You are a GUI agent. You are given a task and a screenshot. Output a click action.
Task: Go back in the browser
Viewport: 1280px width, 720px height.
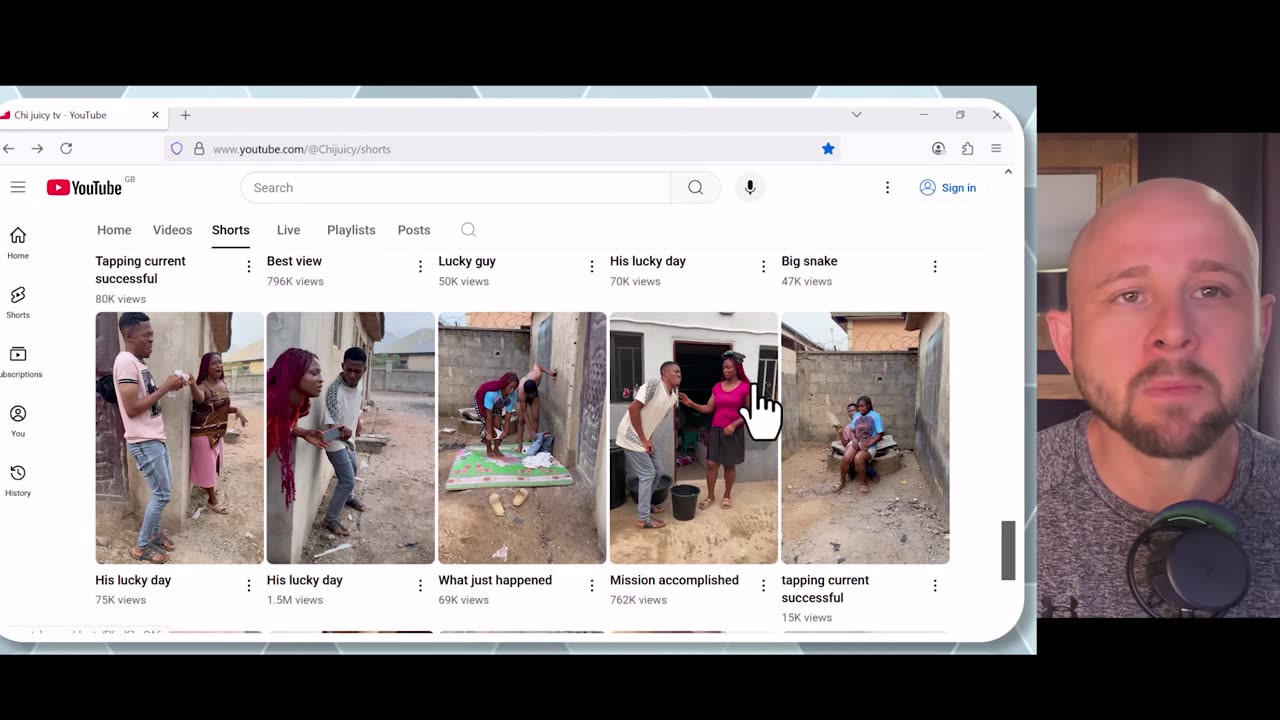pos(9,148)
